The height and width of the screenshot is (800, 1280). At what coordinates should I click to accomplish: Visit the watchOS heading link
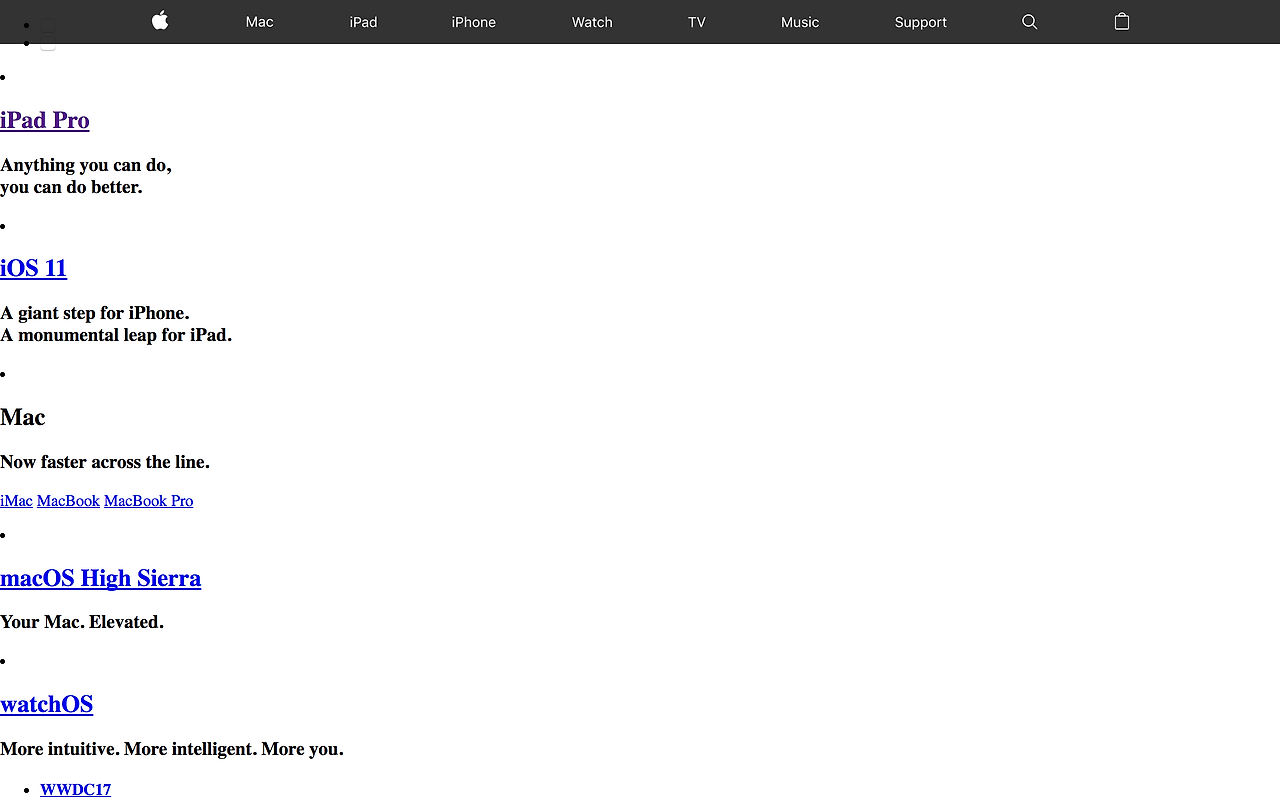click(46, 704)
